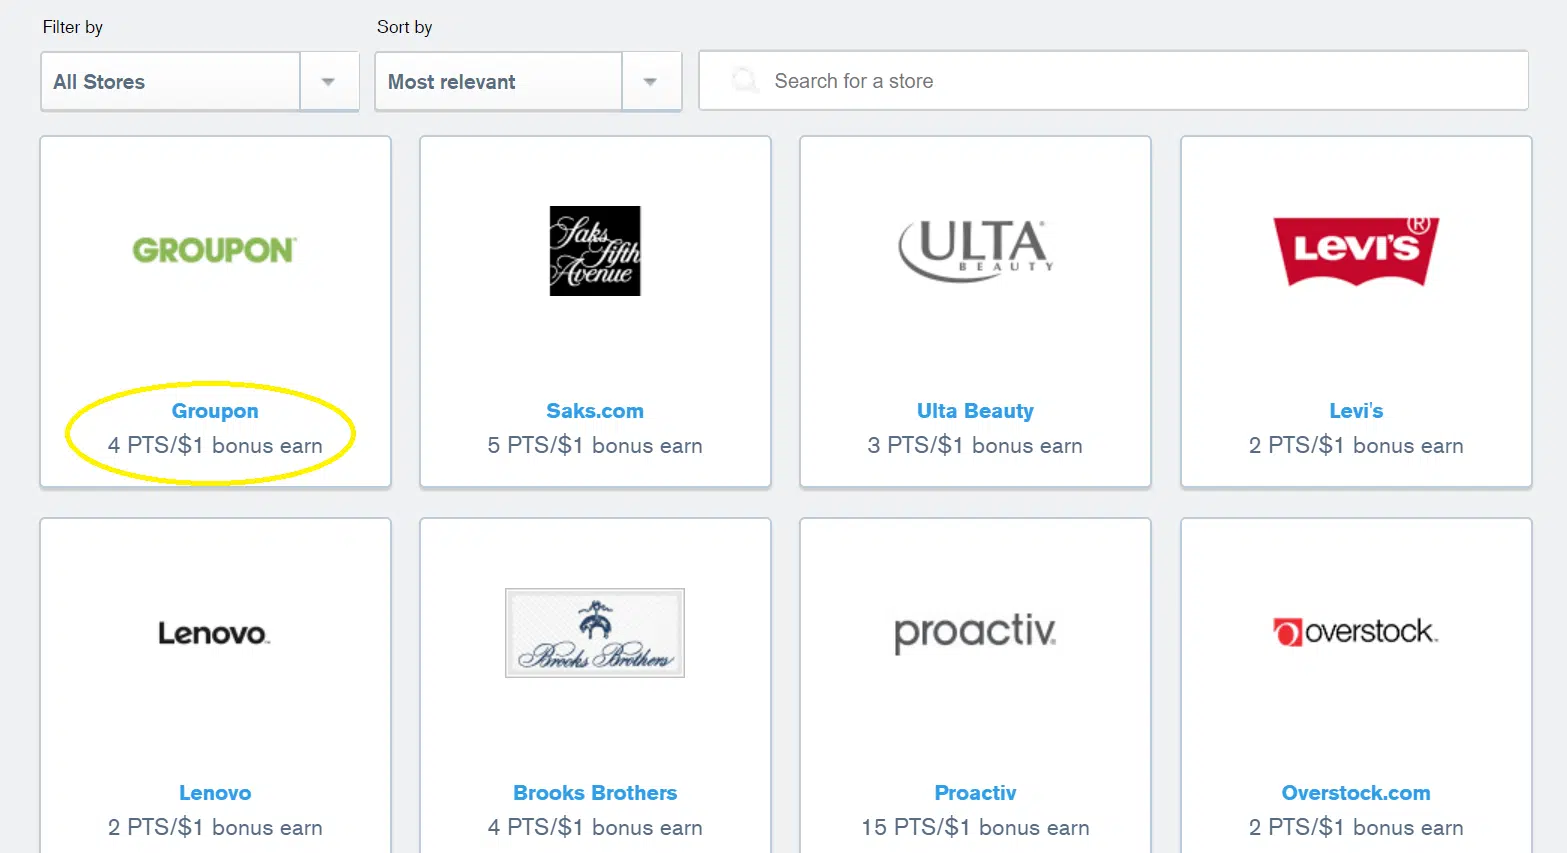
Task: Open the Proactiv store link
Action: 975,793
